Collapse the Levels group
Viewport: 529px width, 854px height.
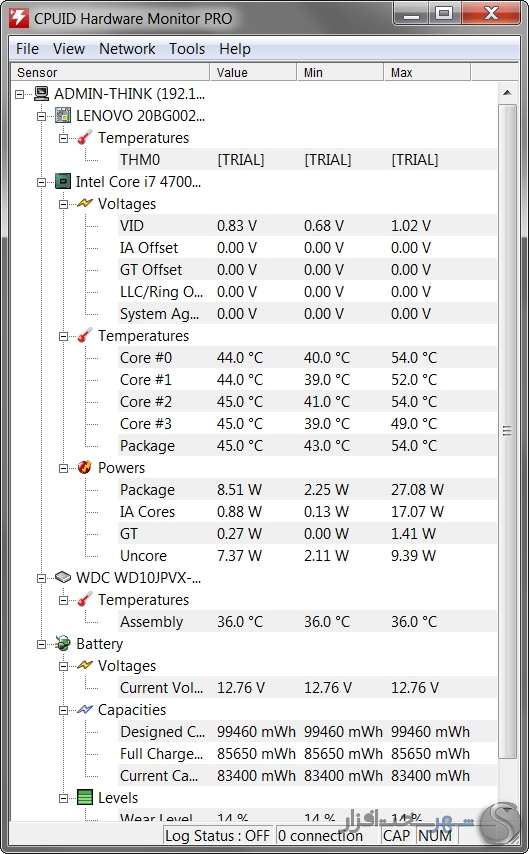click(x=64, y=798)
